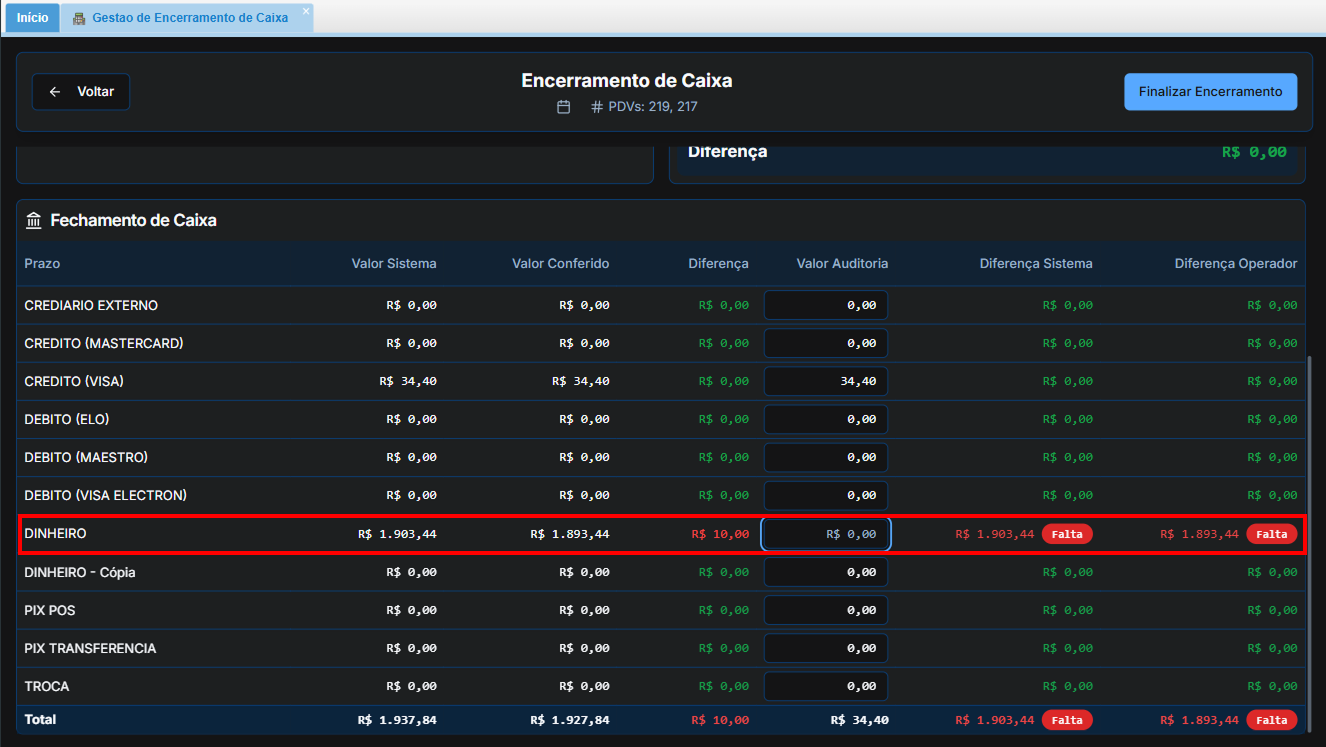The image size is (1326, 747).
Task: Click the back arrow icon beside Voltar
Action: coord(55,92)
